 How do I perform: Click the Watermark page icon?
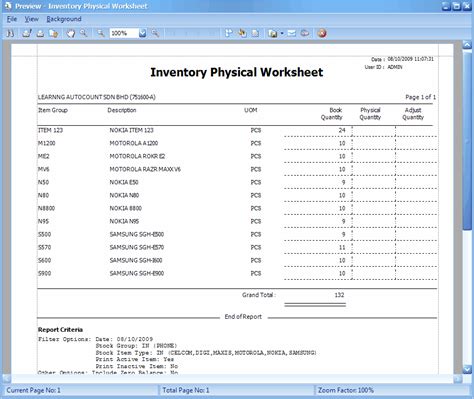255,33
